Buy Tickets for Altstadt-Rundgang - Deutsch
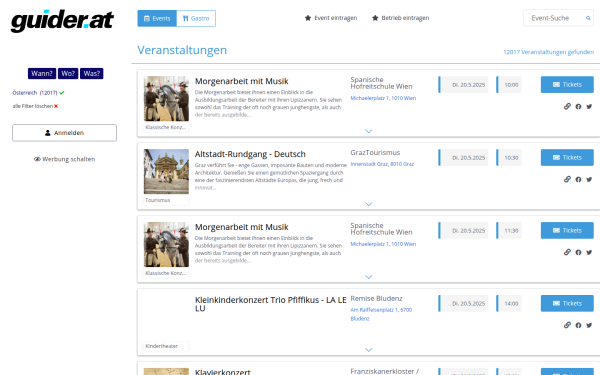Screen dimensions: 600x375 click(567, 157)
